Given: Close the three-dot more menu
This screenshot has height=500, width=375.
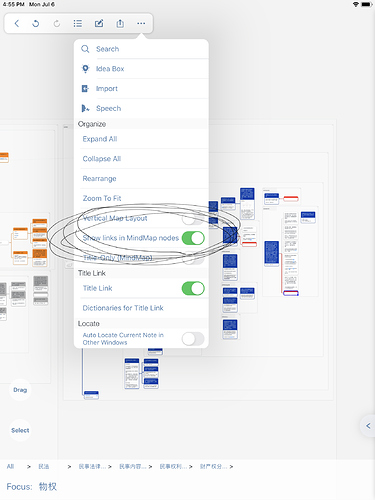Looking at the screenshot, I should pyautogui.click(x=141, y=23).
